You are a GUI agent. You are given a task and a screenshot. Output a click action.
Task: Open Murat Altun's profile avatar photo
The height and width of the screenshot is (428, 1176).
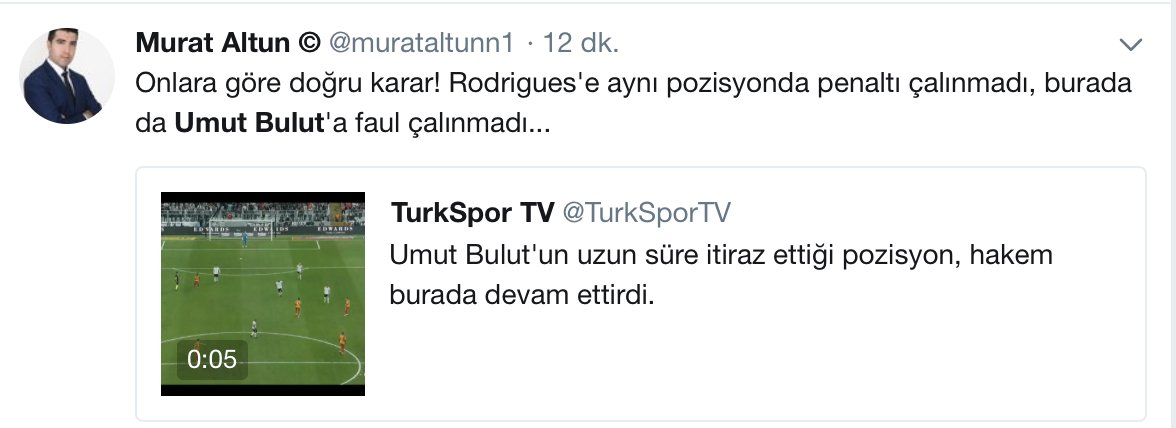tap(67, 76)
